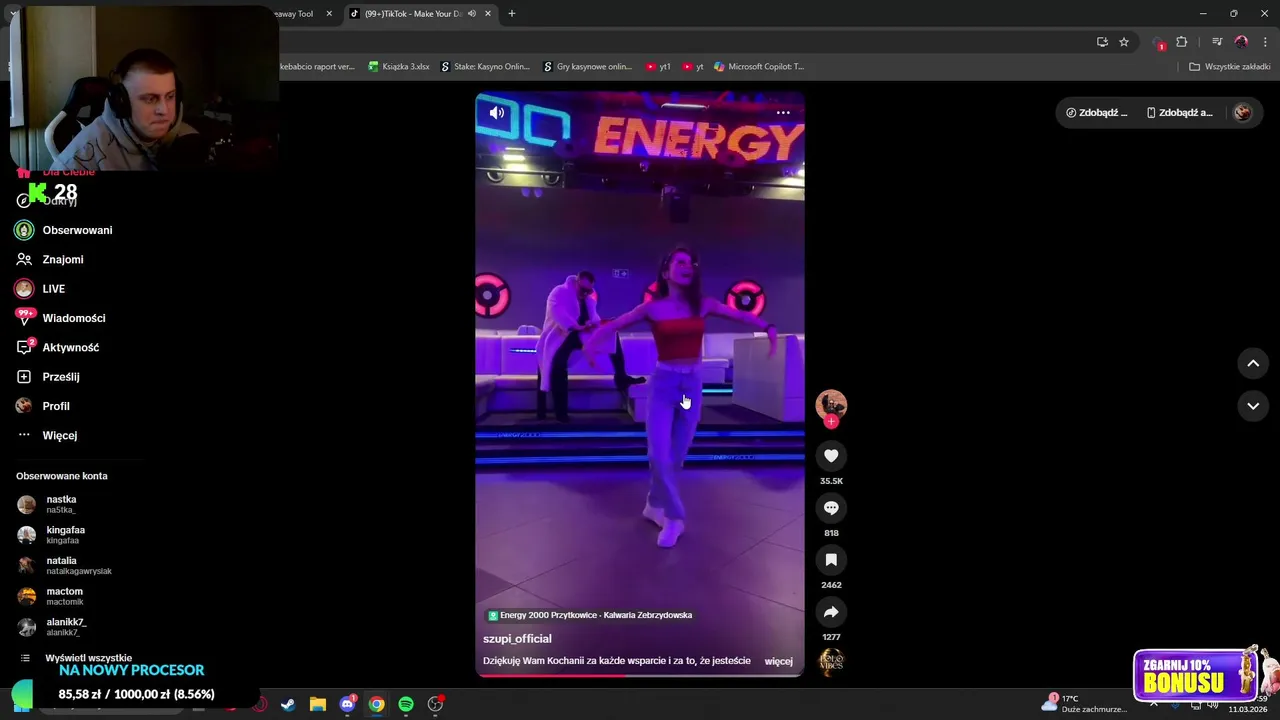Open Steam from the taskbar
The image size is (1280, 720).
pyautogui.click(x=288, y=705)
